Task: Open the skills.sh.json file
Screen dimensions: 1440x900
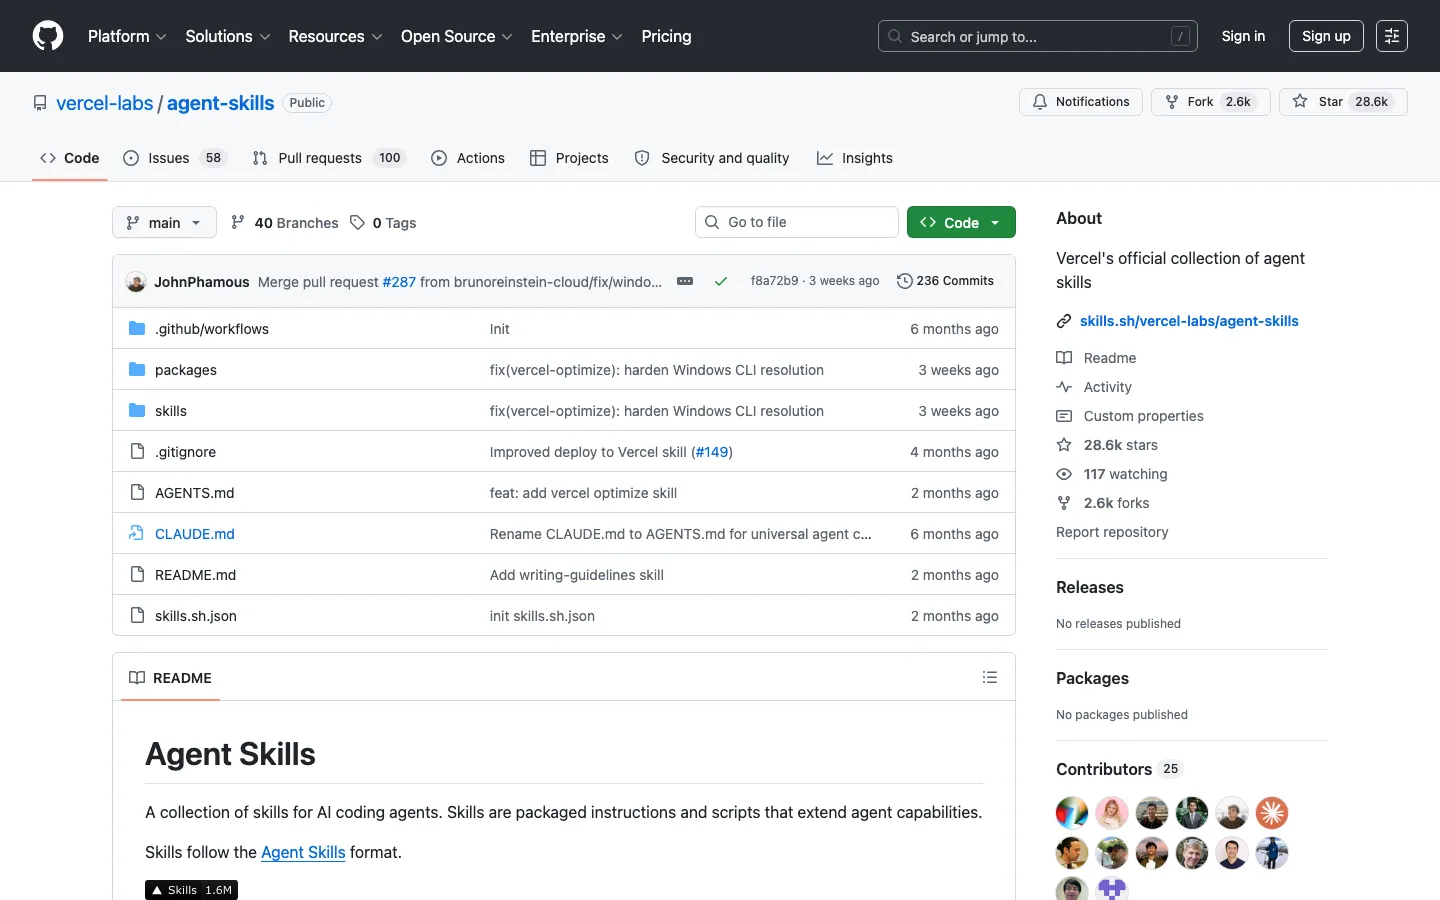Action: click(196, 616)
